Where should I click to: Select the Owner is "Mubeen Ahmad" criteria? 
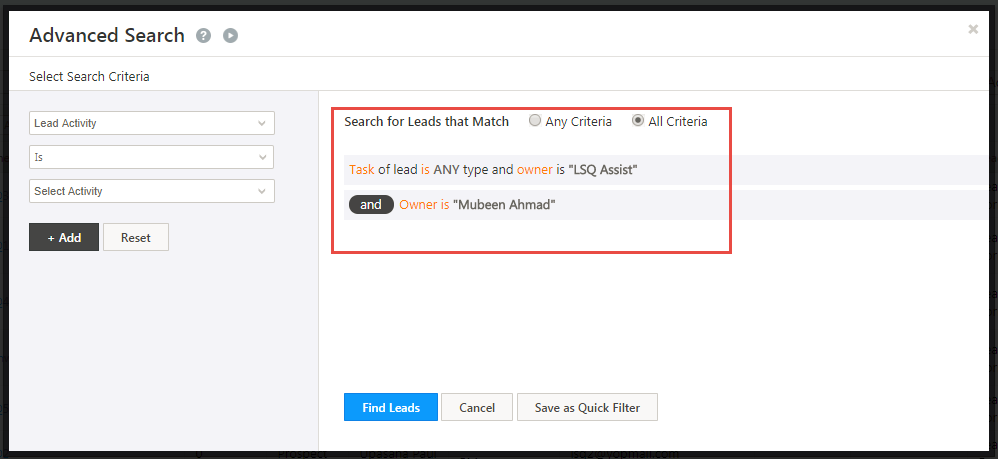coord(476,205)
